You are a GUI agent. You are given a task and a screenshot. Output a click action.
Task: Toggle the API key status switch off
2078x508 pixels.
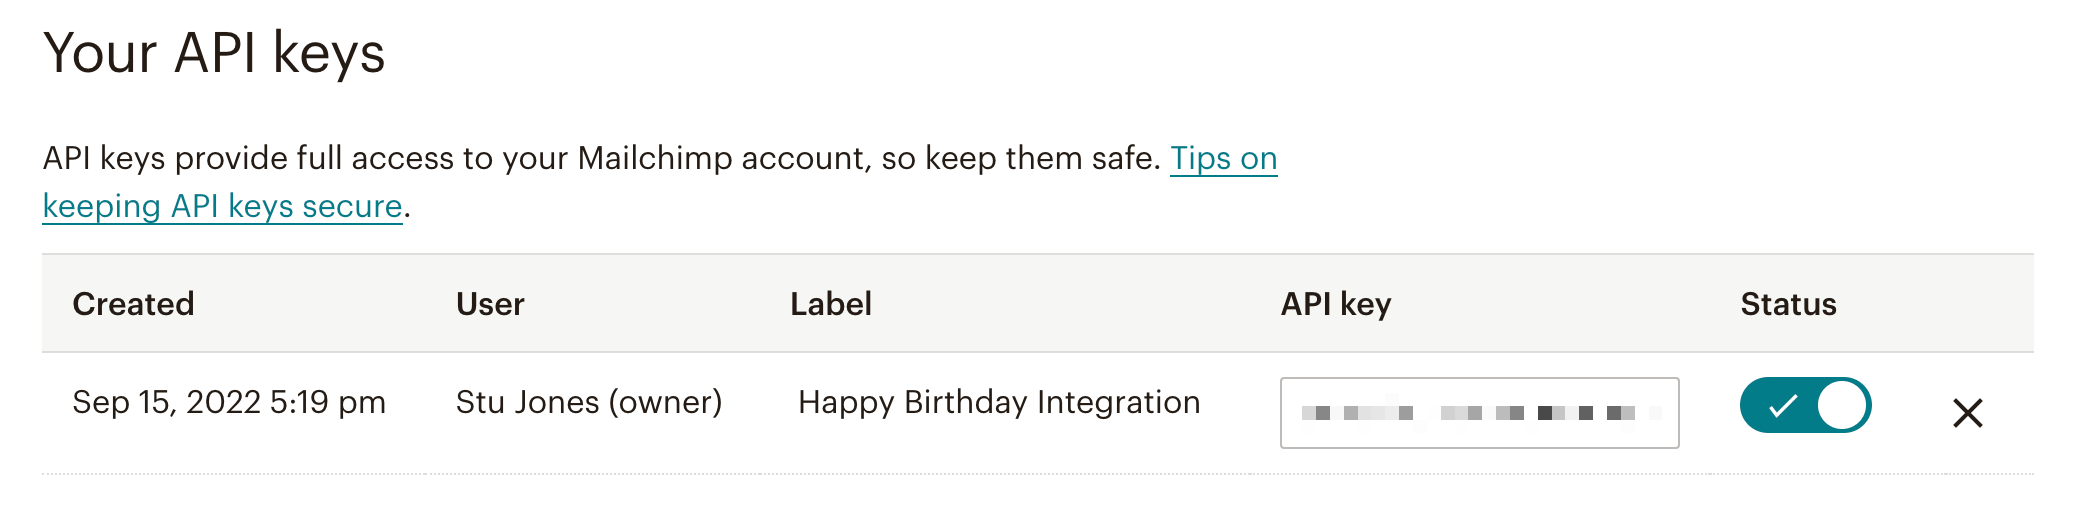pos(1805,405)
